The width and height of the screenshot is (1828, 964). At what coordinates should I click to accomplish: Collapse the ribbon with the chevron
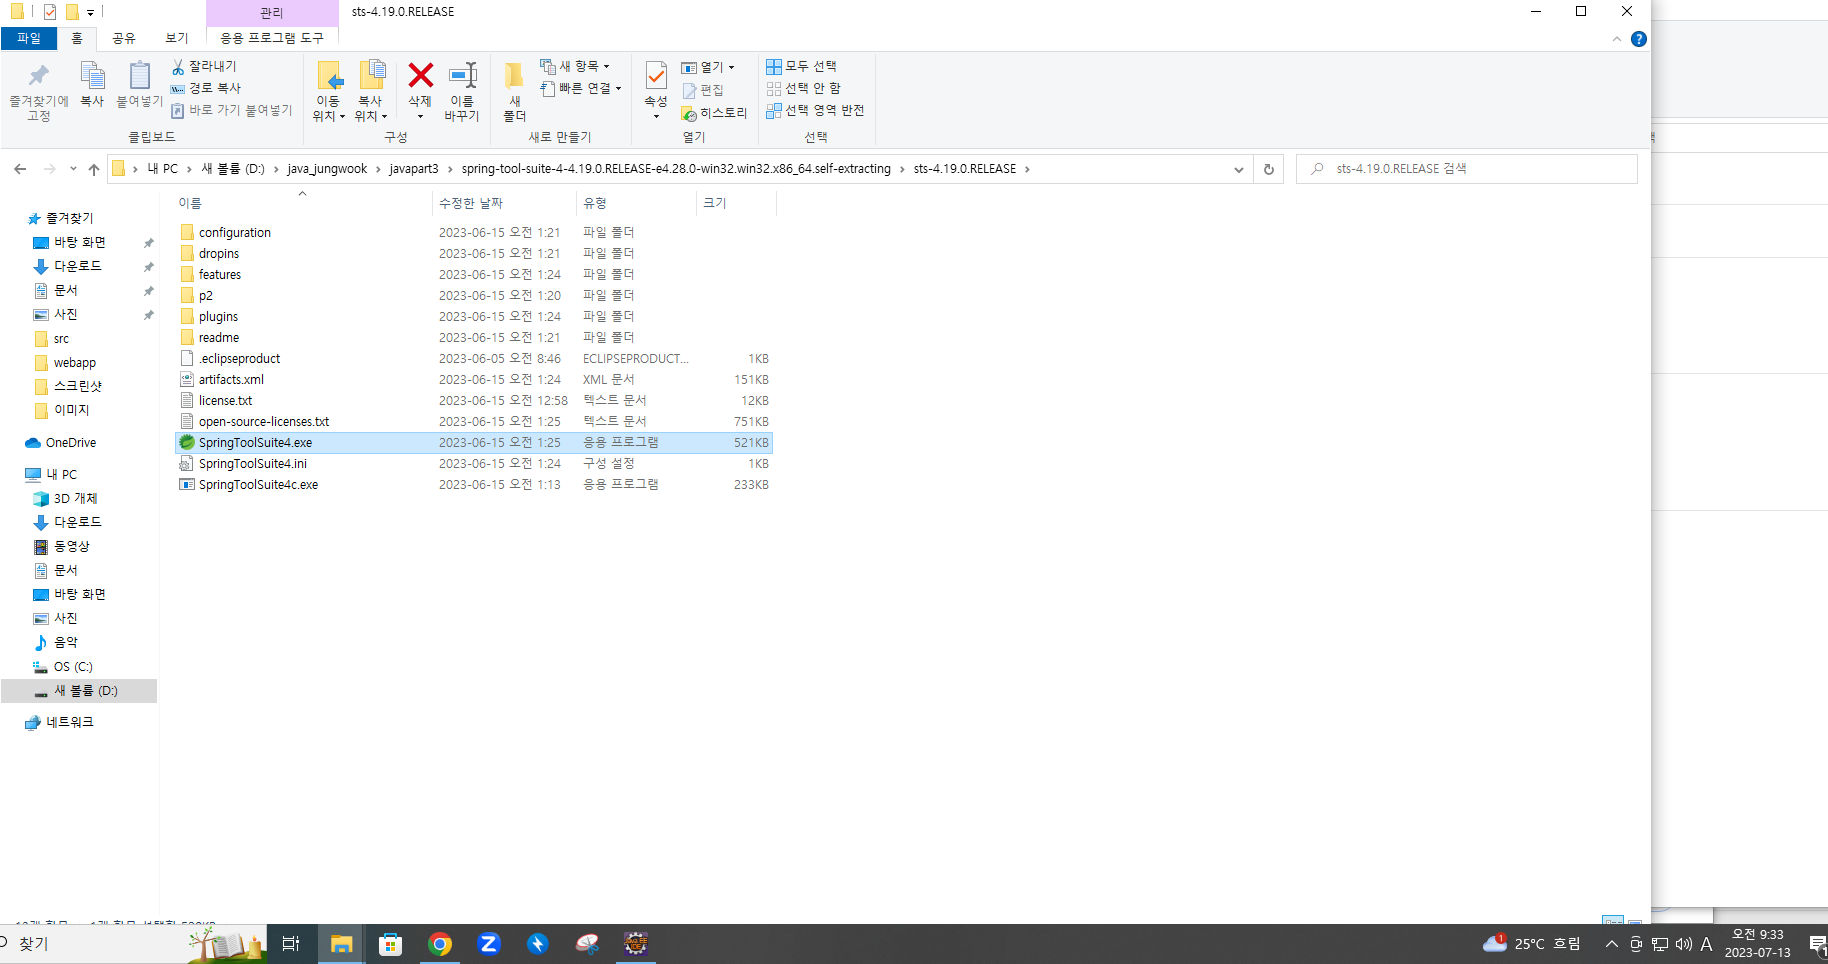pyautogui.click(x=1617, y=39)
